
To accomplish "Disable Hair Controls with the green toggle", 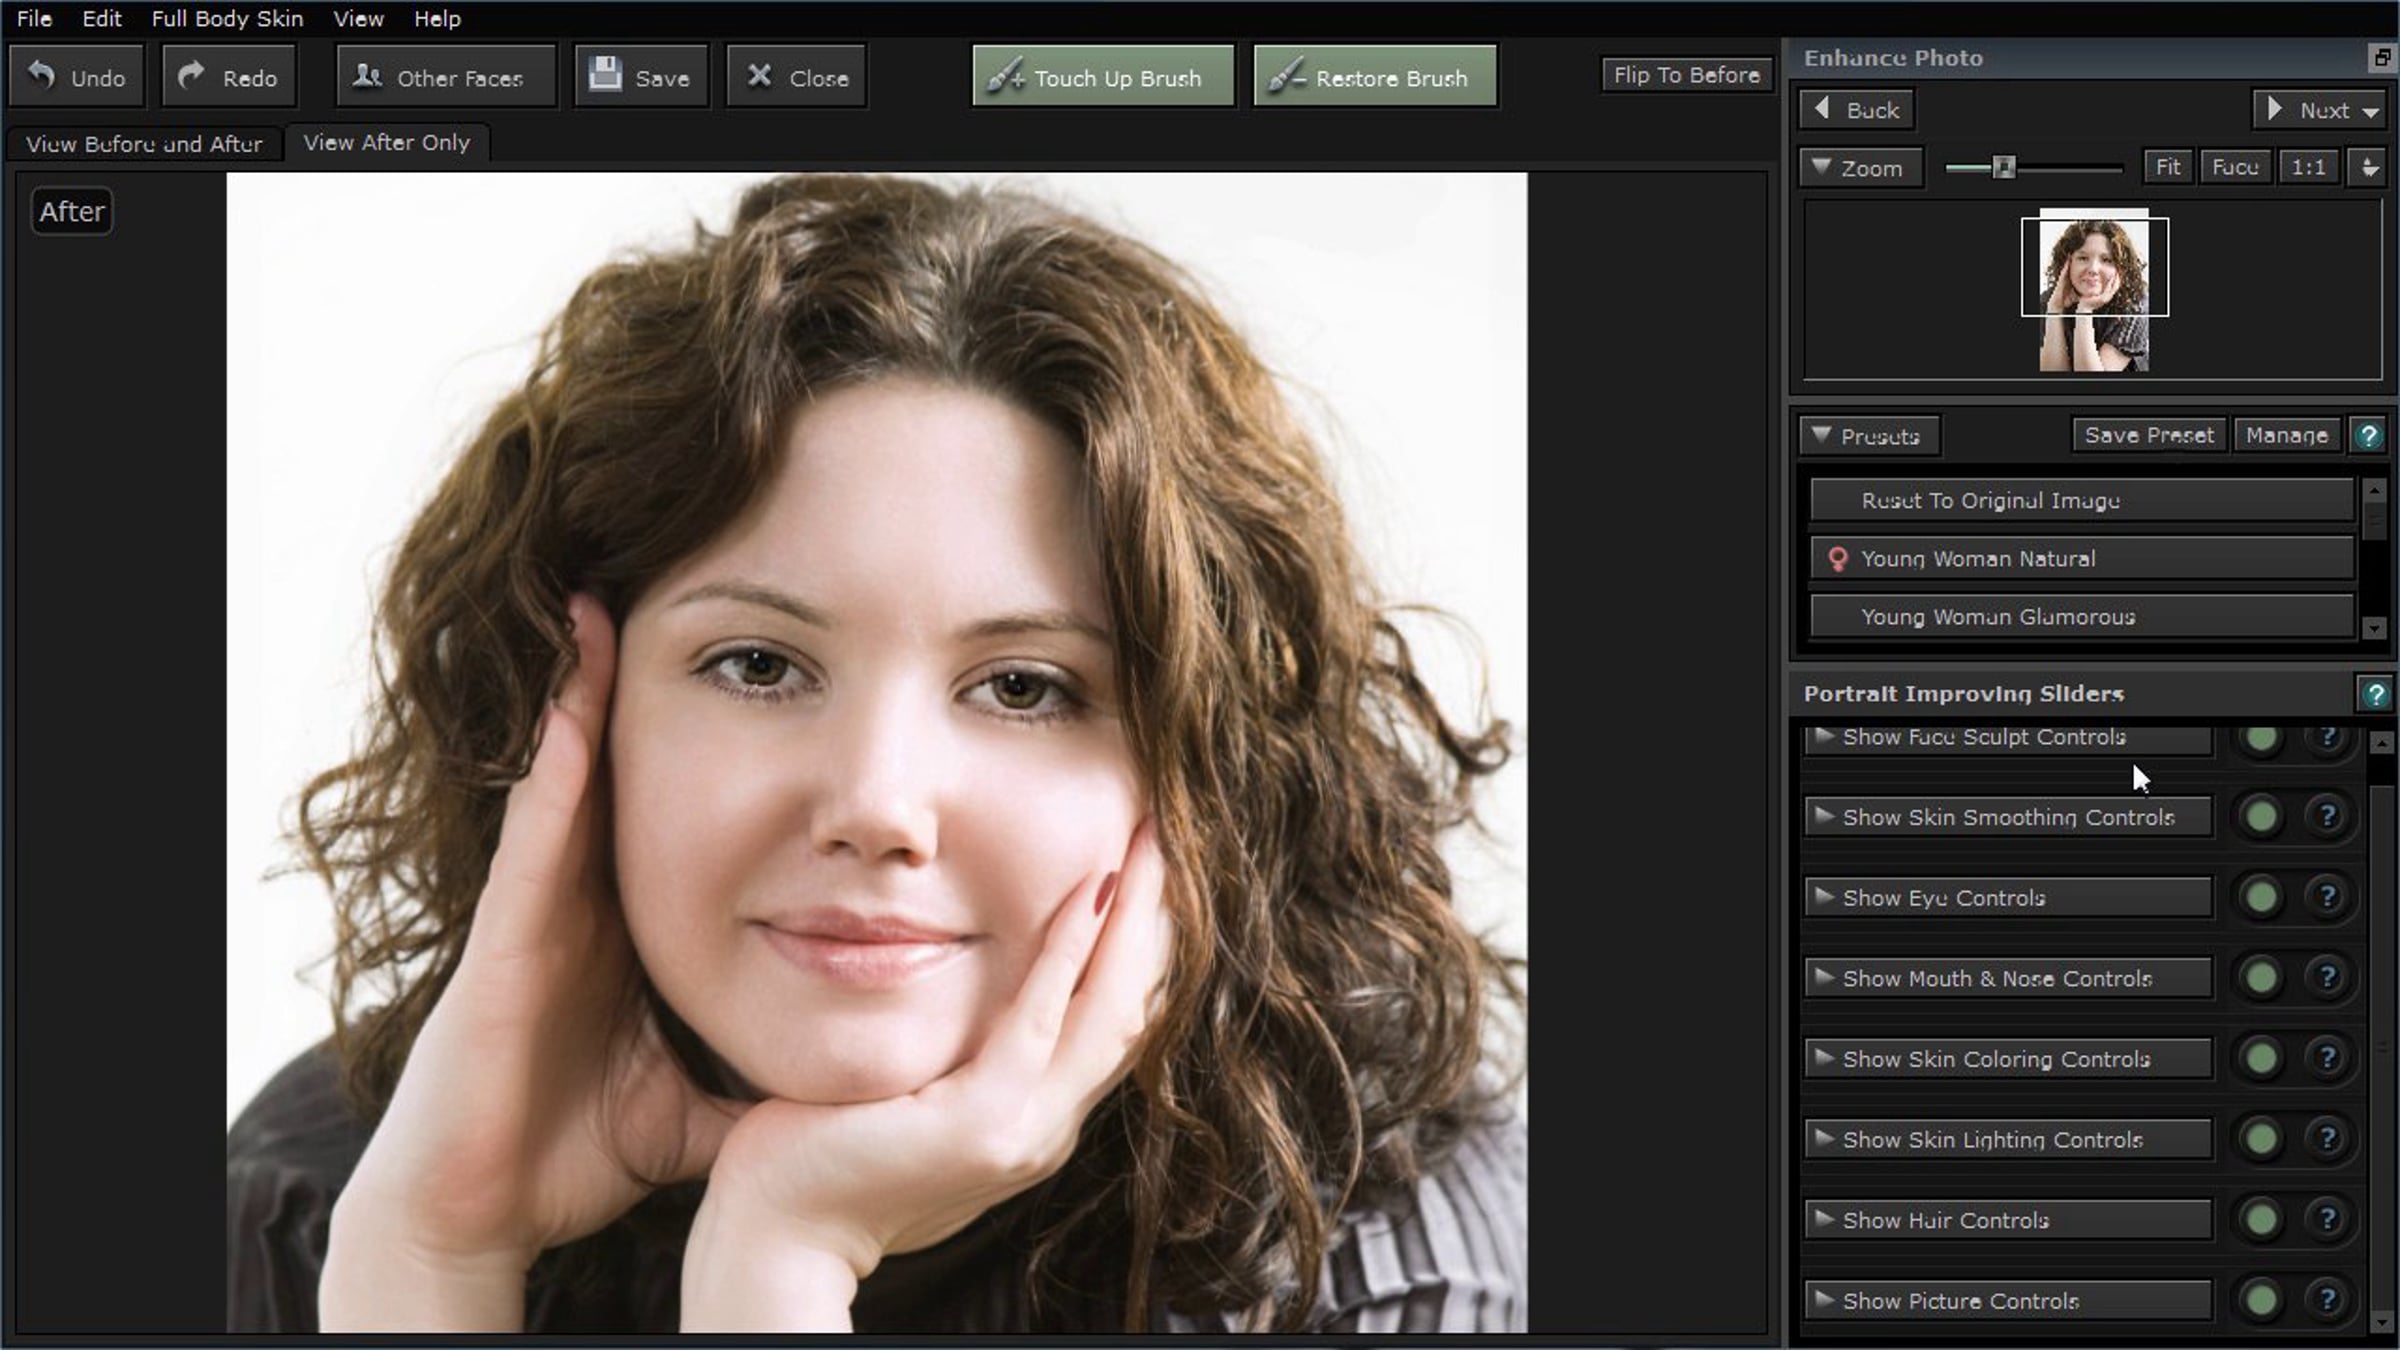I will [2261, 1219].
